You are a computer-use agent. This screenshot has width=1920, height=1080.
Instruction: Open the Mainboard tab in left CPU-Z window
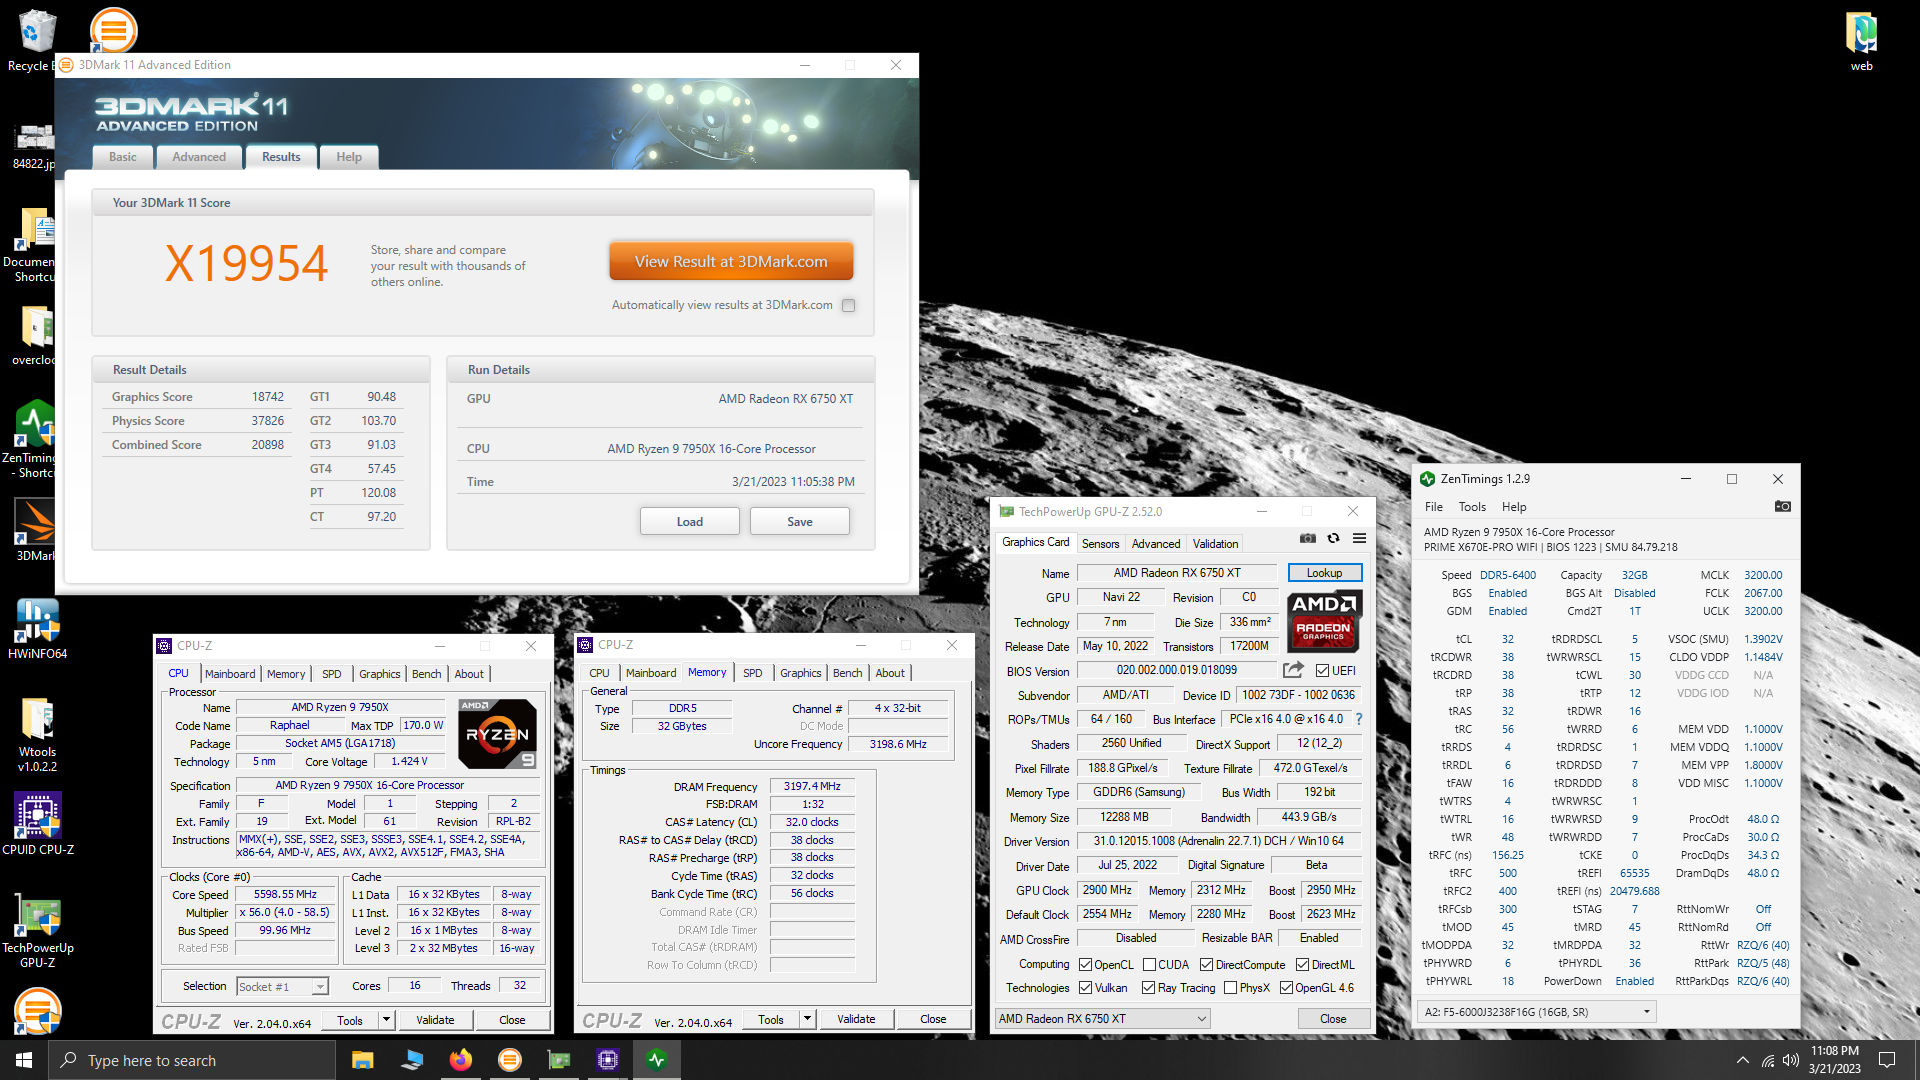coord(230,674)
